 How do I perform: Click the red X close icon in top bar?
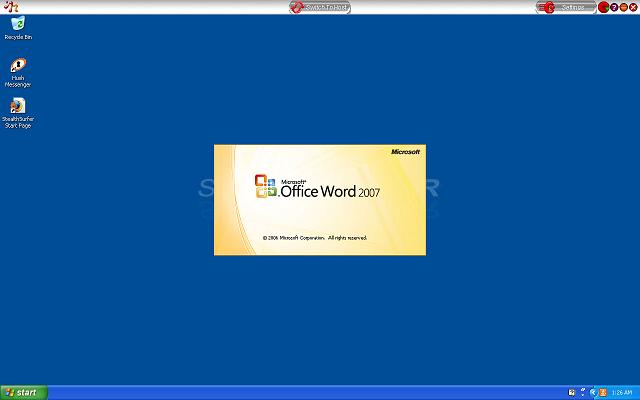coord(633,7)
